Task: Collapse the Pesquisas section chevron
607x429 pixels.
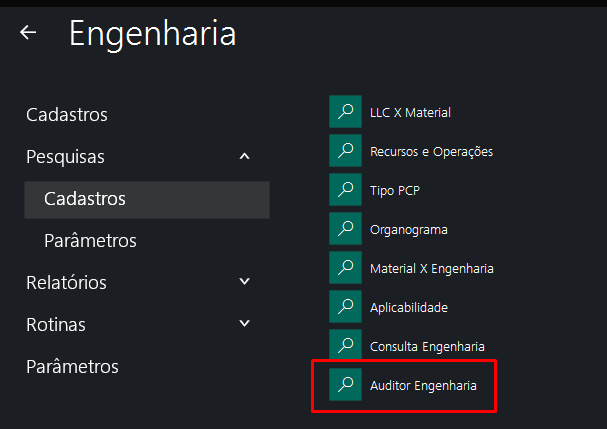Action: [245, 157]
